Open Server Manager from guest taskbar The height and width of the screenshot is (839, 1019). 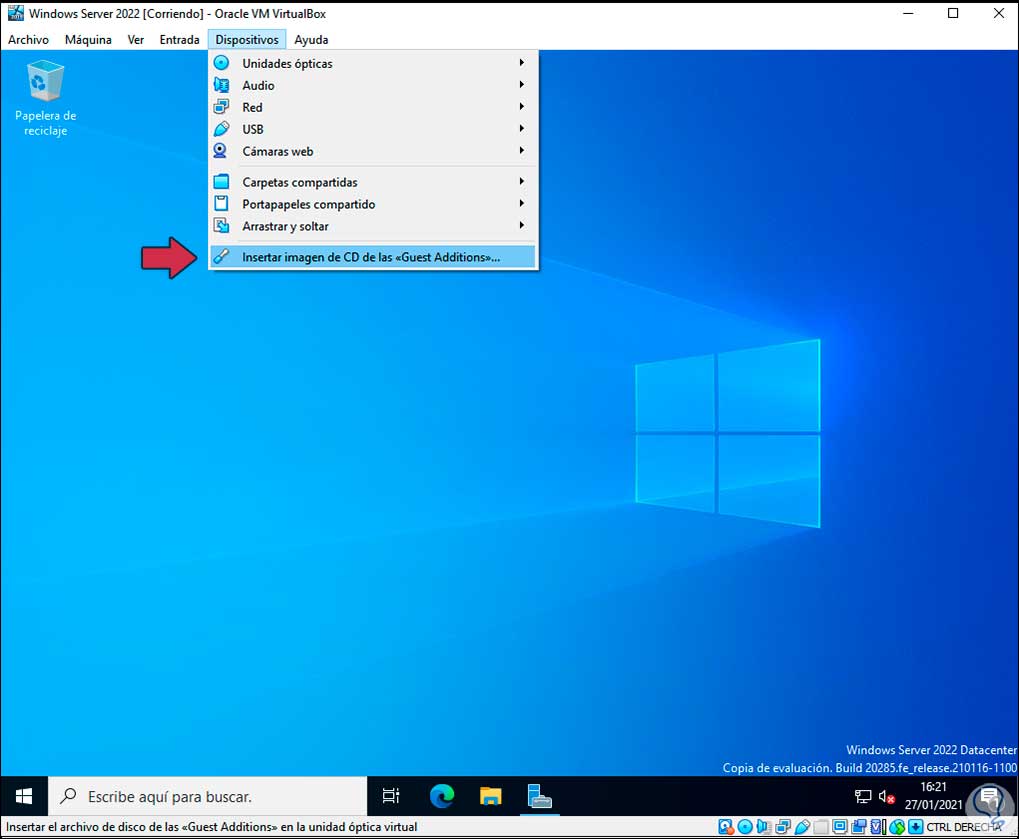(539, 796)
